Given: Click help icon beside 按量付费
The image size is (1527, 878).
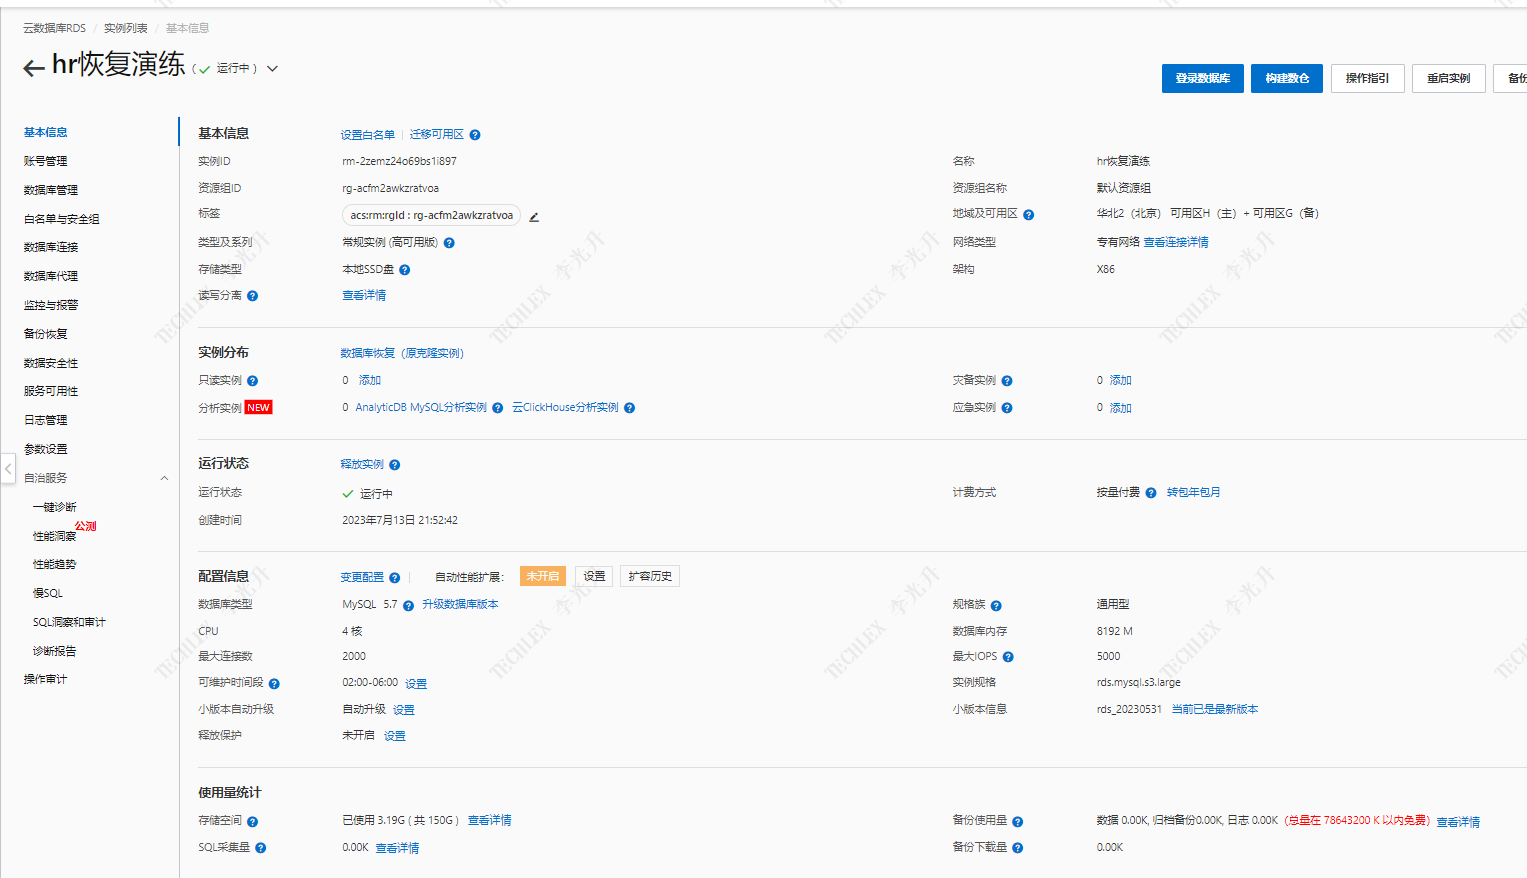Looking at the screenshot, I should tap(1151, 493).
